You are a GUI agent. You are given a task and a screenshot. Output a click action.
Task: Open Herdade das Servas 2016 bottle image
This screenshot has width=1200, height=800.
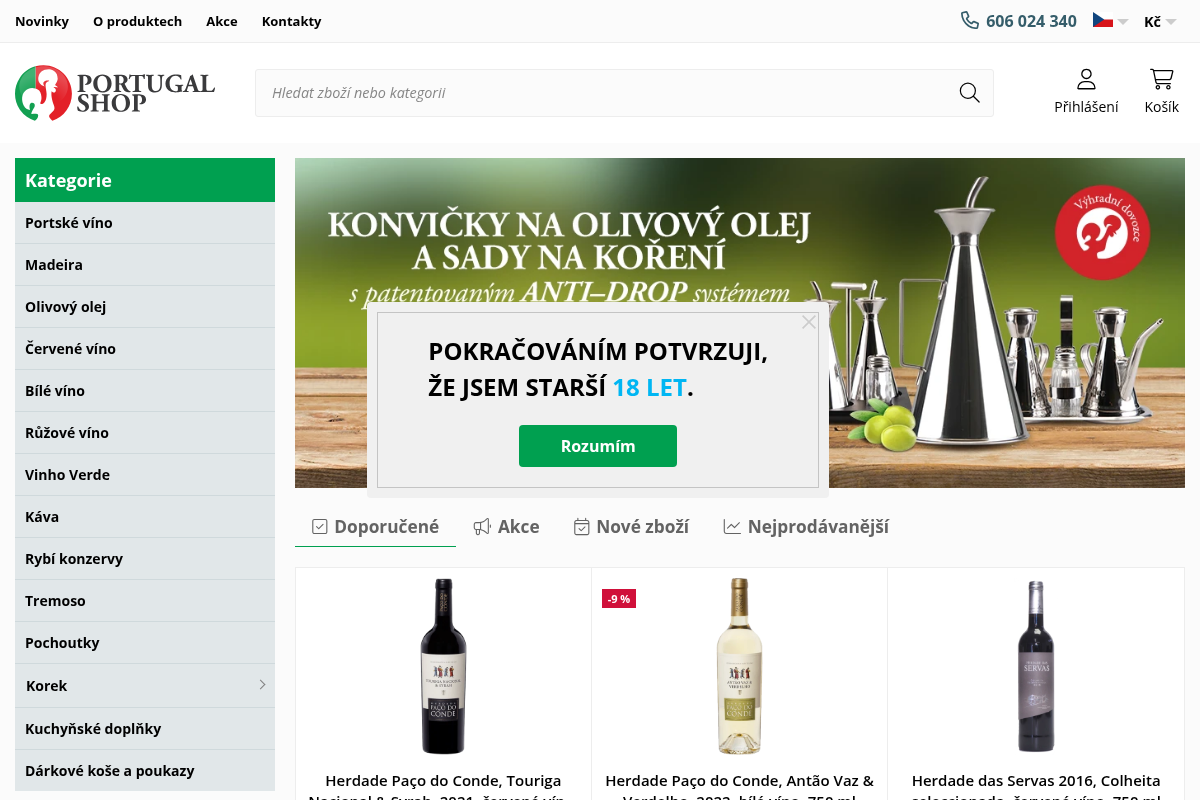(x=1036, y=666)
